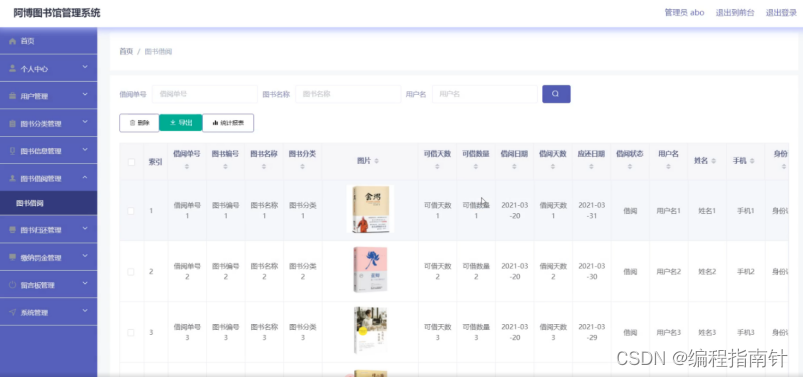This screenshot has height=377, width=803.
Task: Check the checkbox for row 1
Action: click(131, 211)
